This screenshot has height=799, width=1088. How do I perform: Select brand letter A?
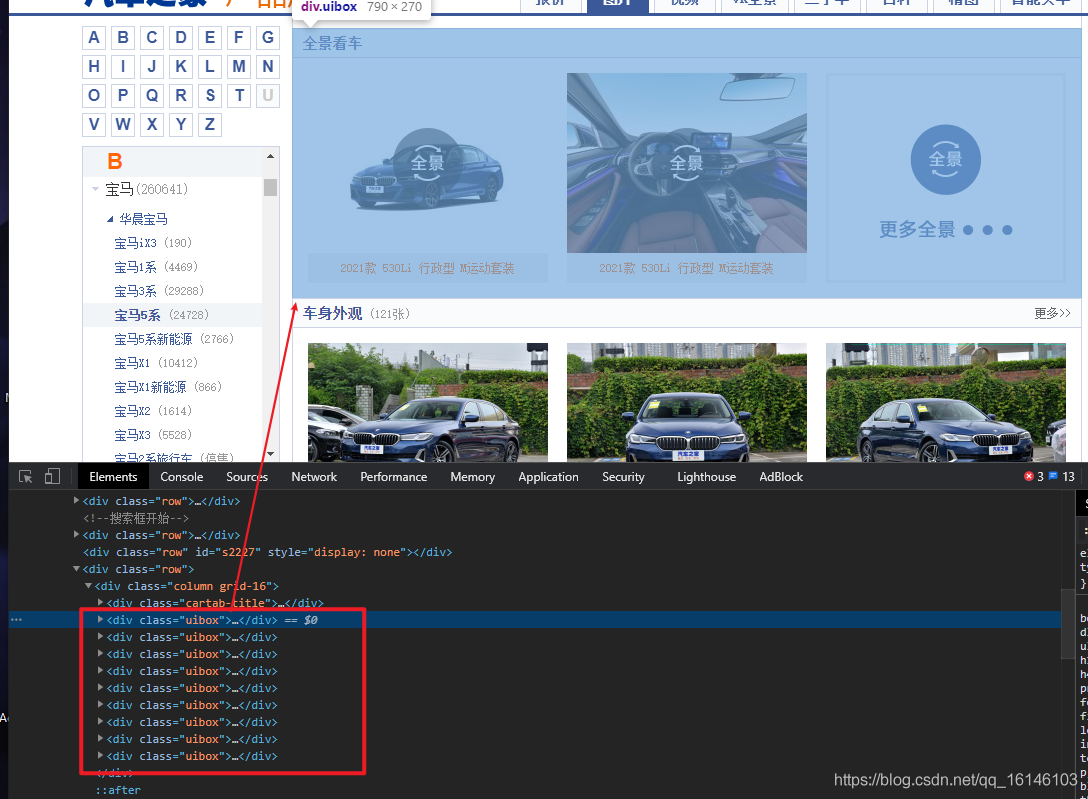[x=94, y=37]
